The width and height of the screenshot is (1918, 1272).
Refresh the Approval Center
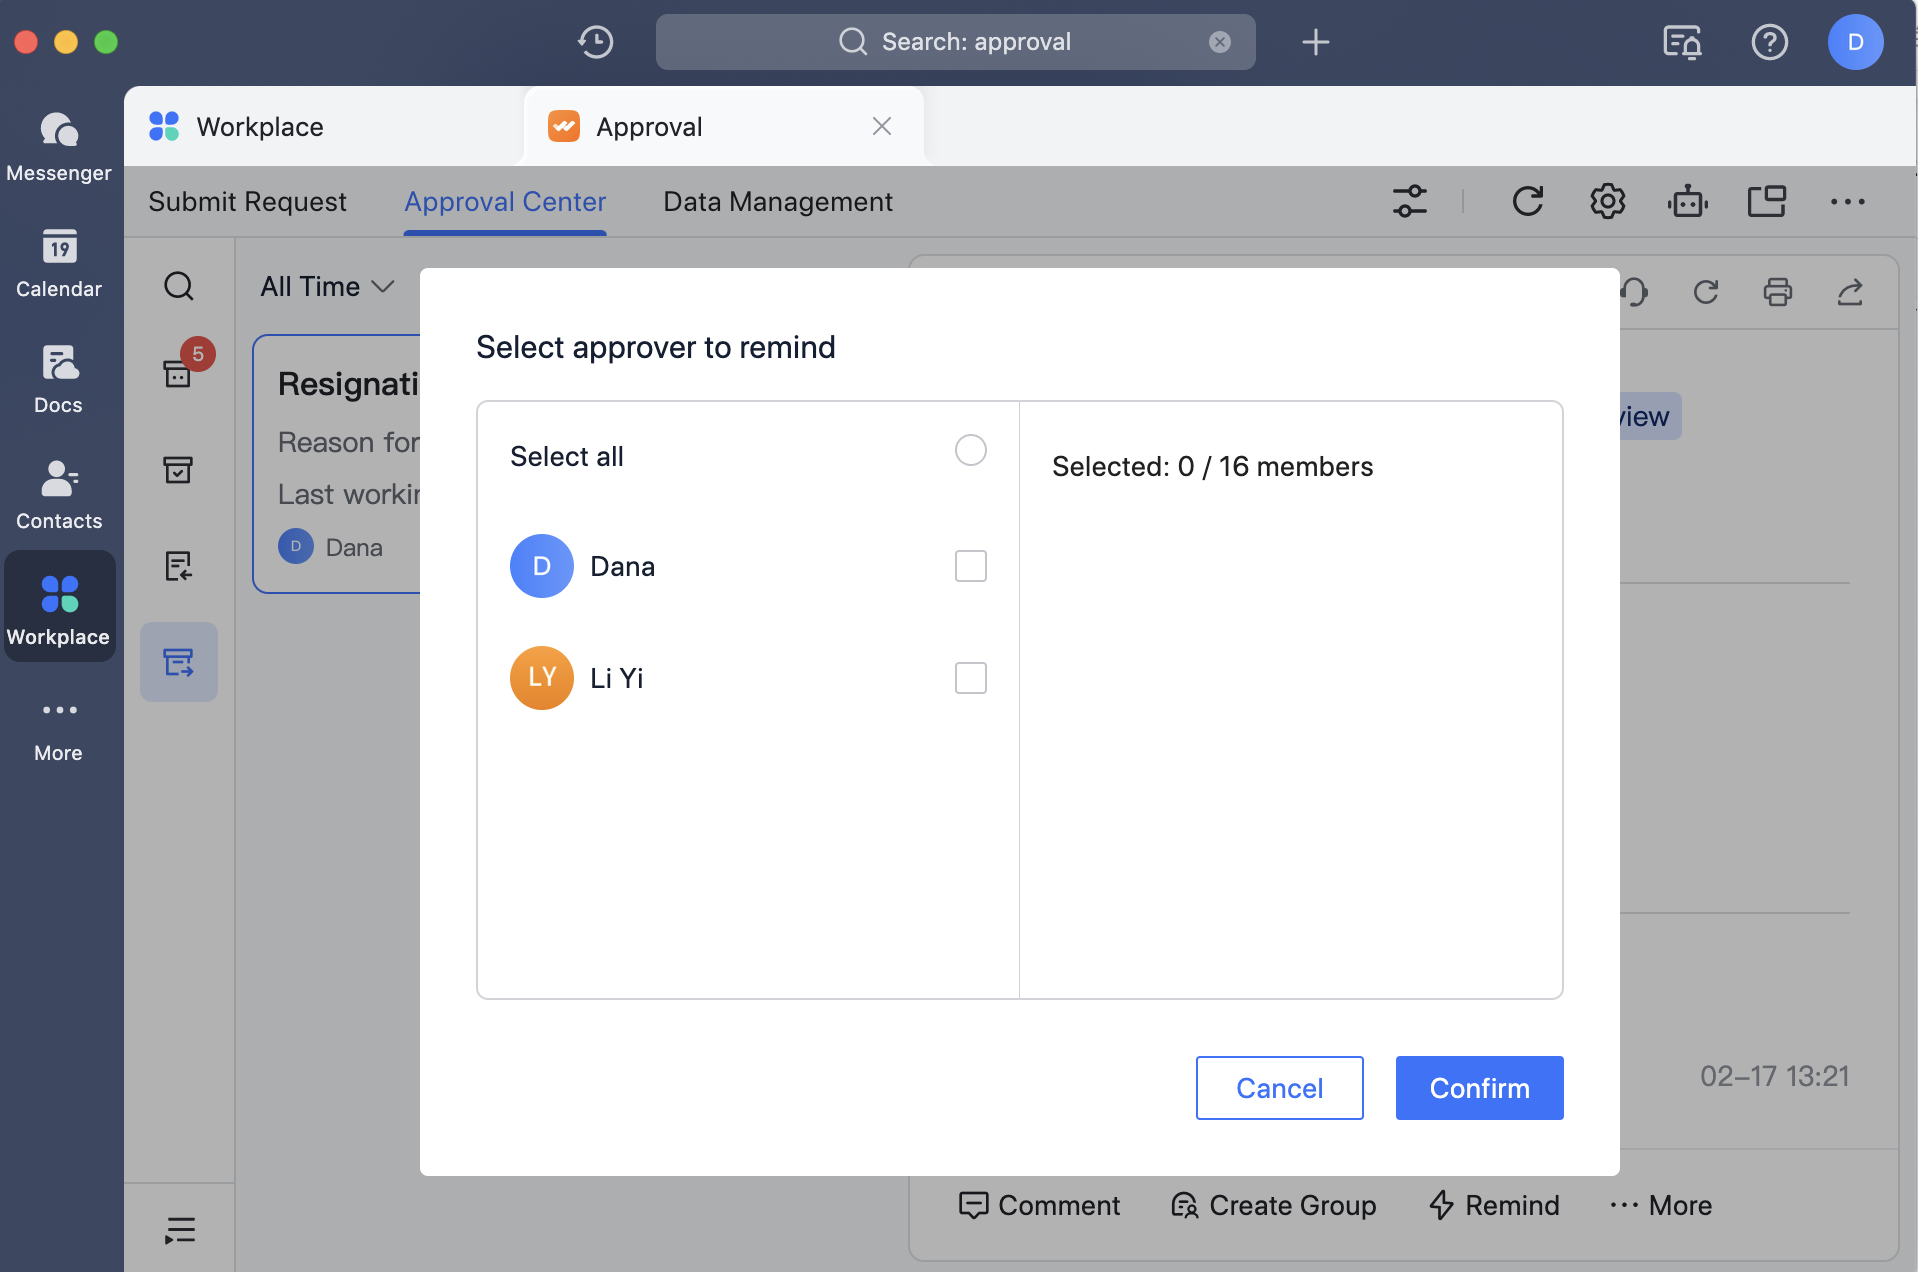(1528, 201)
